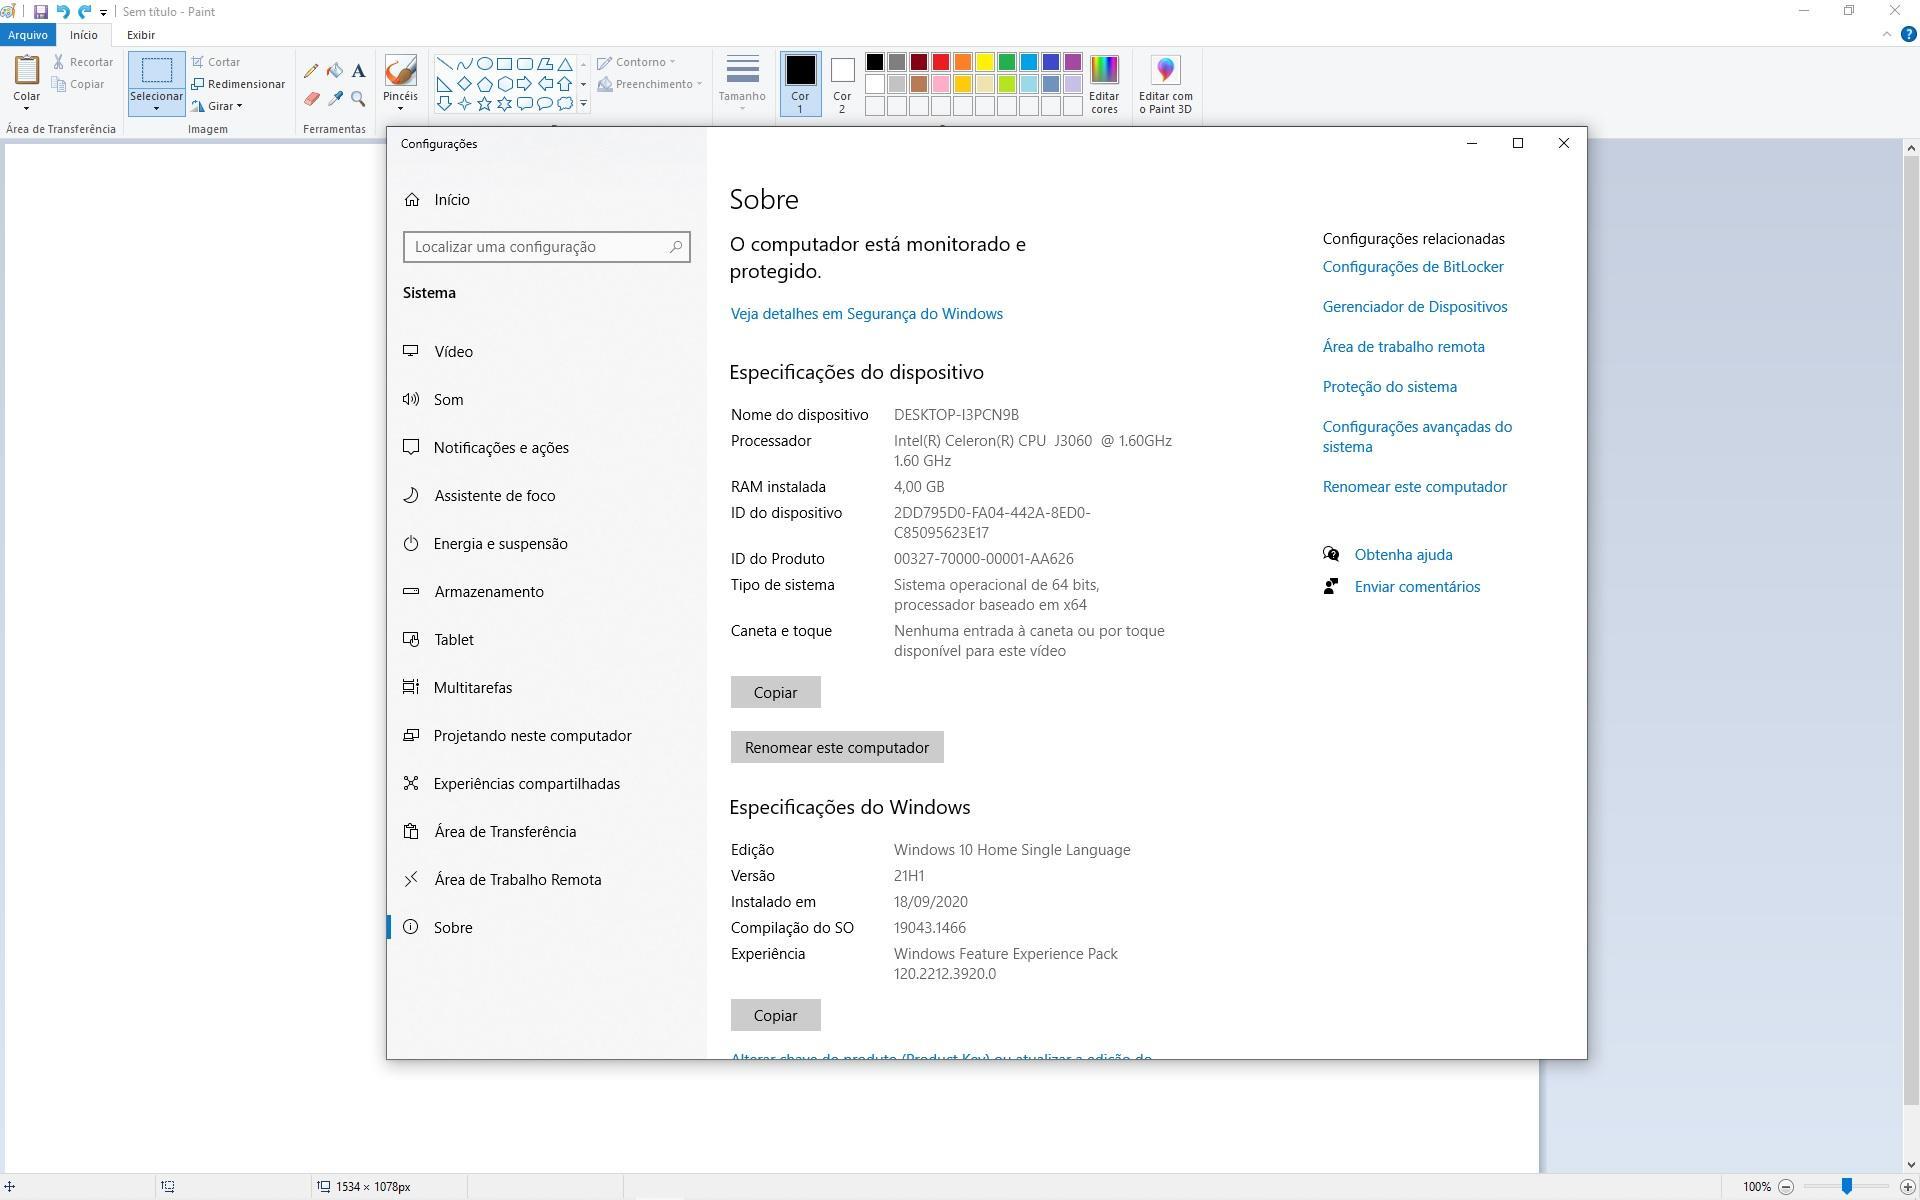
Task: Open Editar cores color editor
Action: click(x=1104, y=84)
